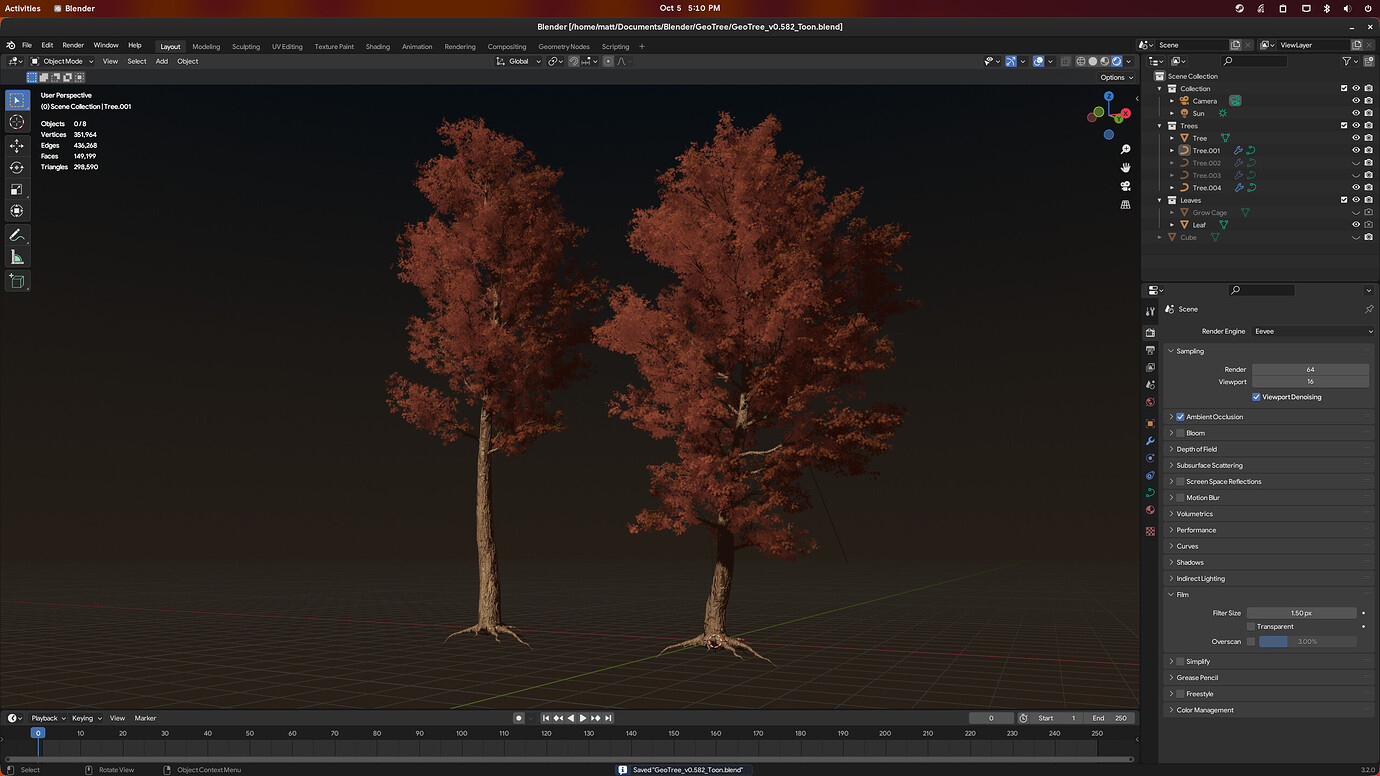Collapse the Trees collection in outliner

tap(1160, 126)
